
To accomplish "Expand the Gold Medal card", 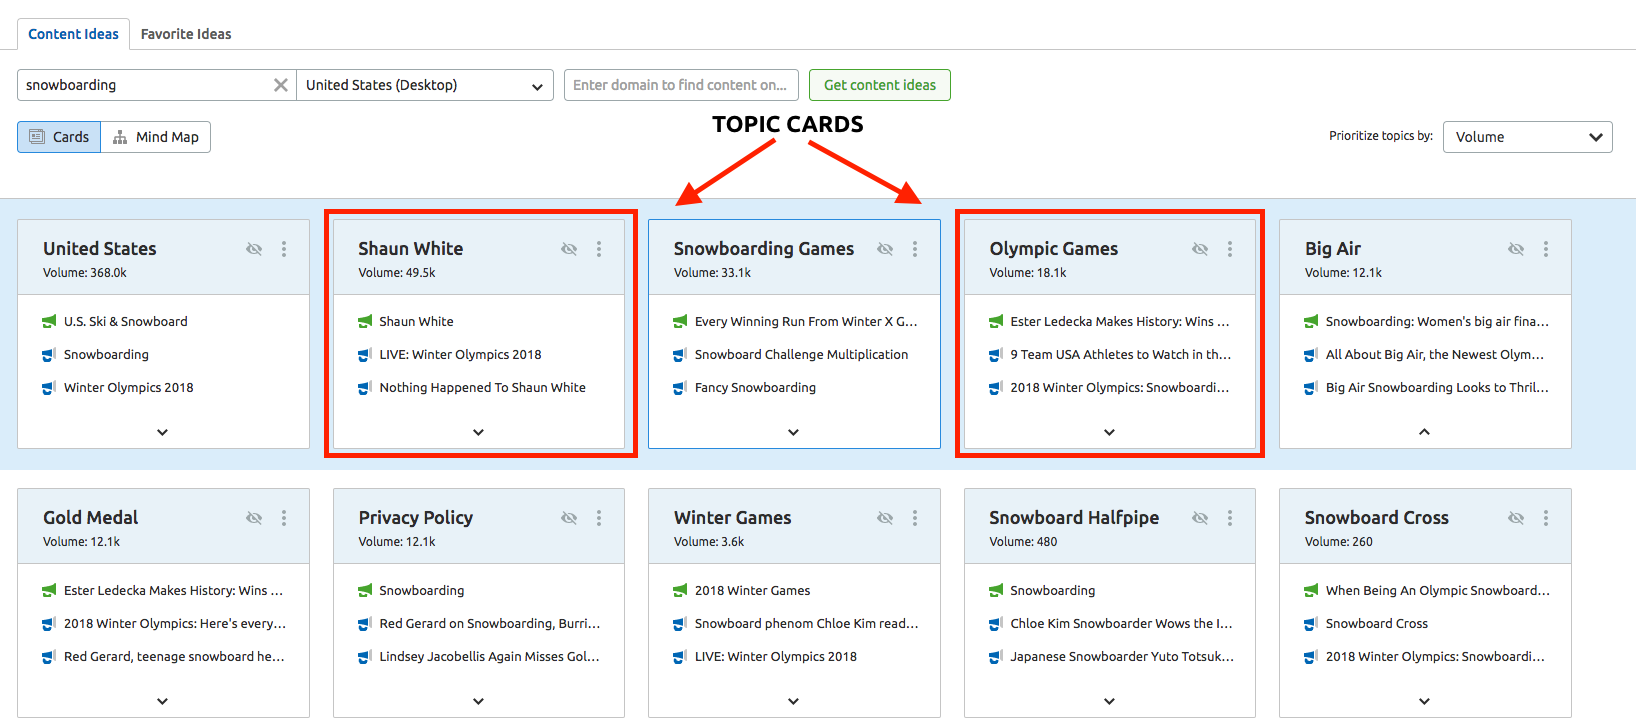I will (x=162, y=701).
